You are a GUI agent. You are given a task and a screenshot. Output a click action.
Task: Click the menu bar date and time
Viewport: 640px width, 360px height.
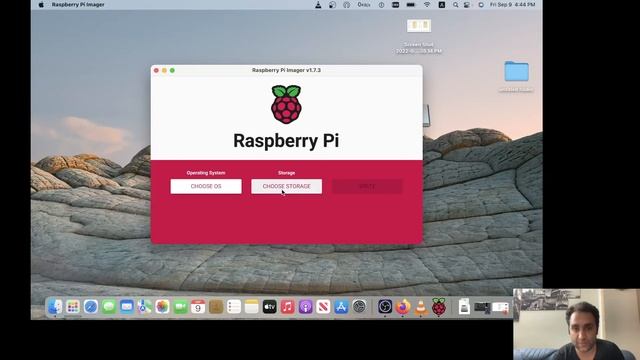point(512,4)
